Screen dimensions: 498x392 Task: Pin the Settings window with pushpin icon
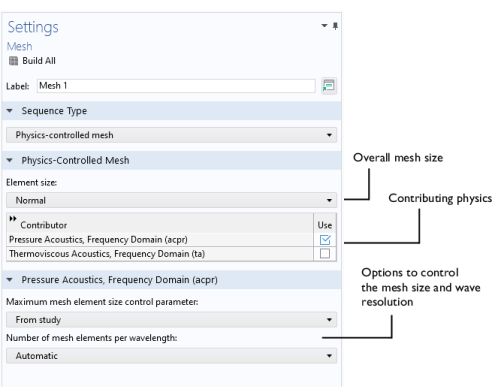click(335, 26)
